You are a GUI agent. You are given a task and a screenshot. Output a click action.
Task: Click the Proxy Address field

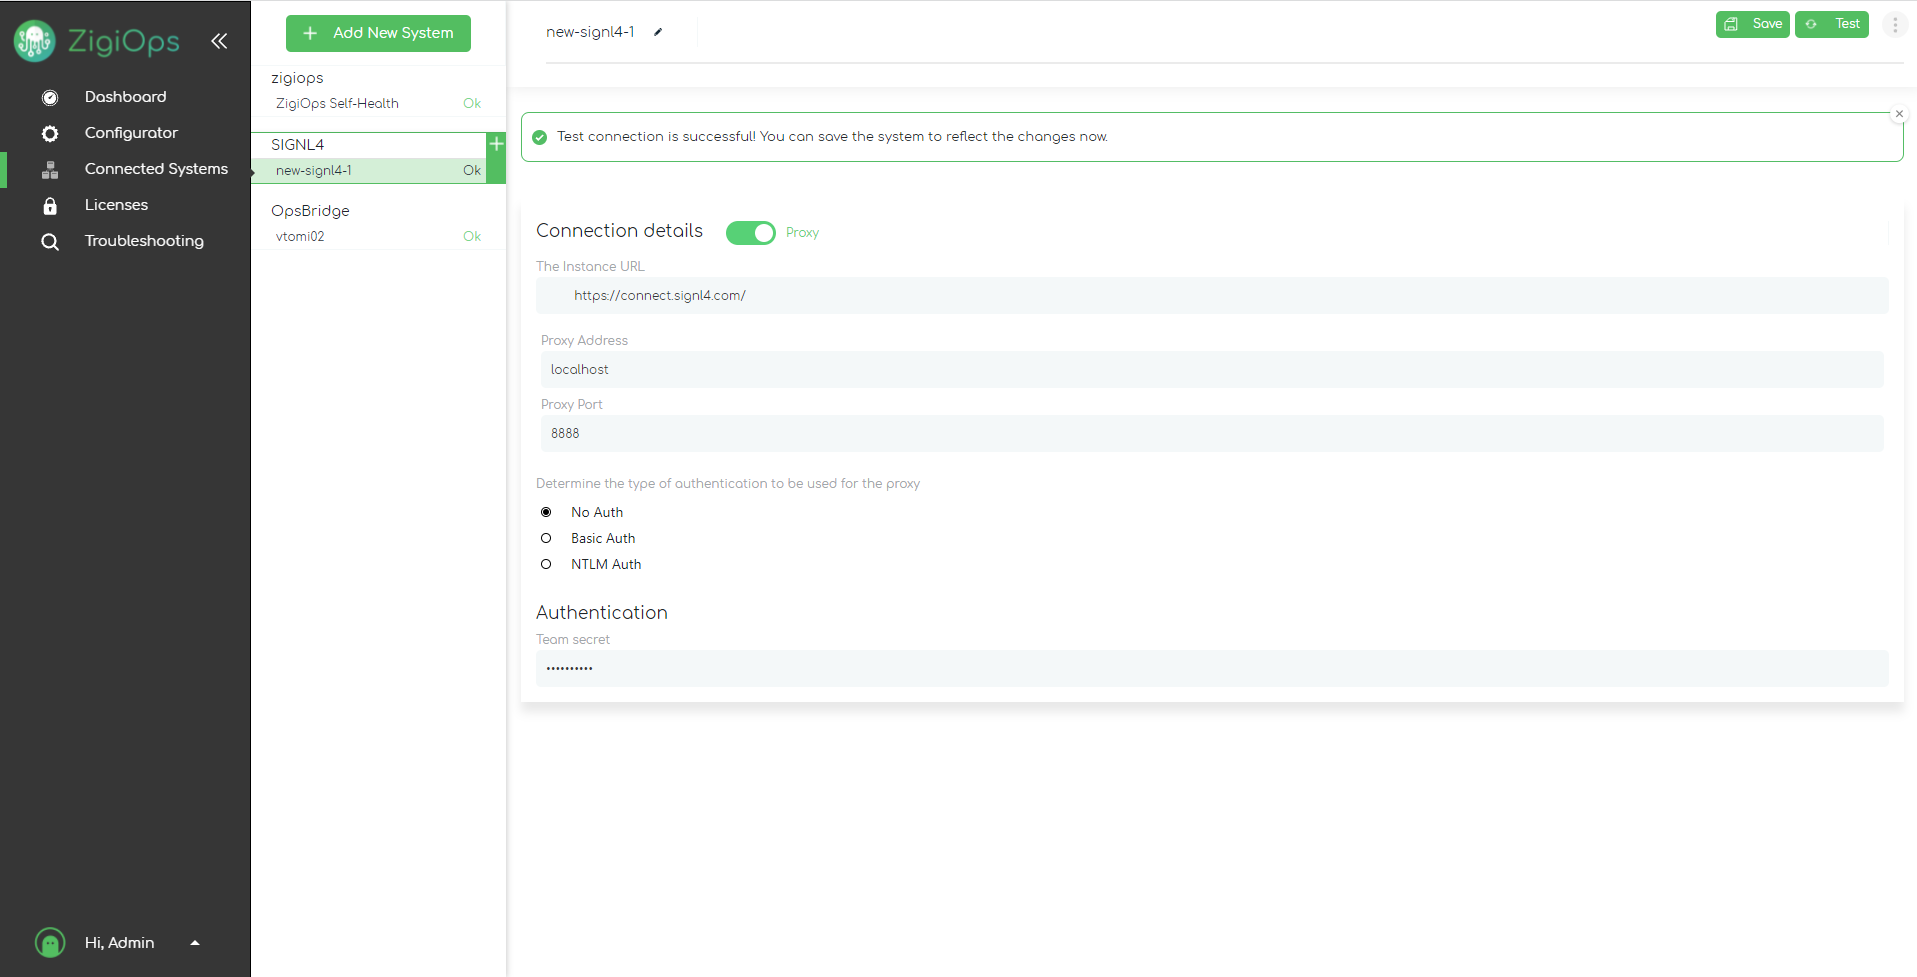click(x=1212, y=370)
